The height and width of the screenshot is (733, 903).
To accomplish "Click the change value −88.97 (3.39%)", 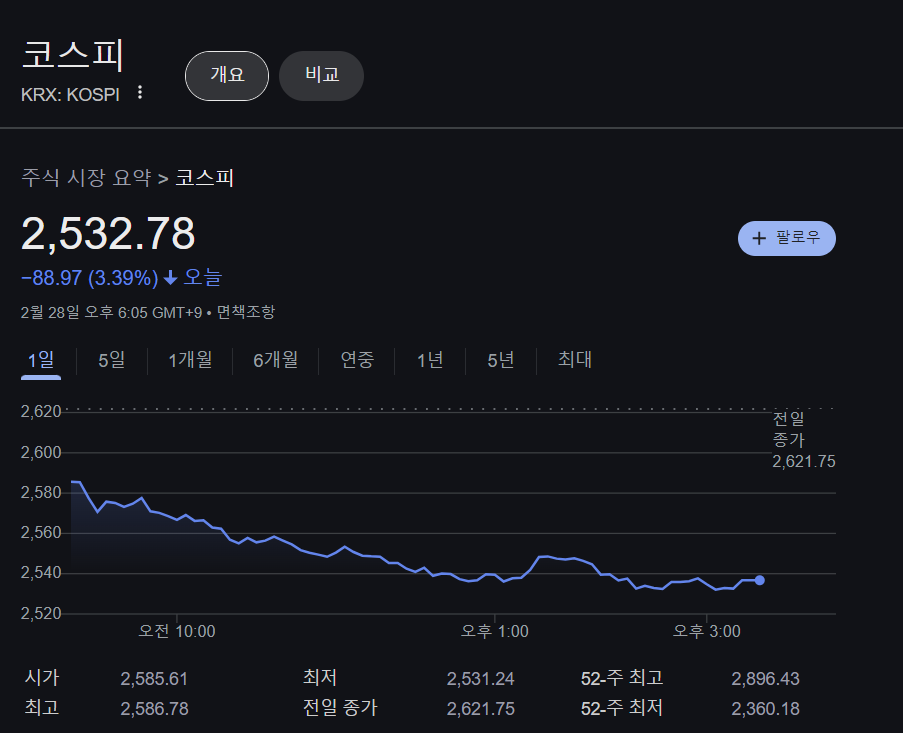I will click(x=89, y=278).
